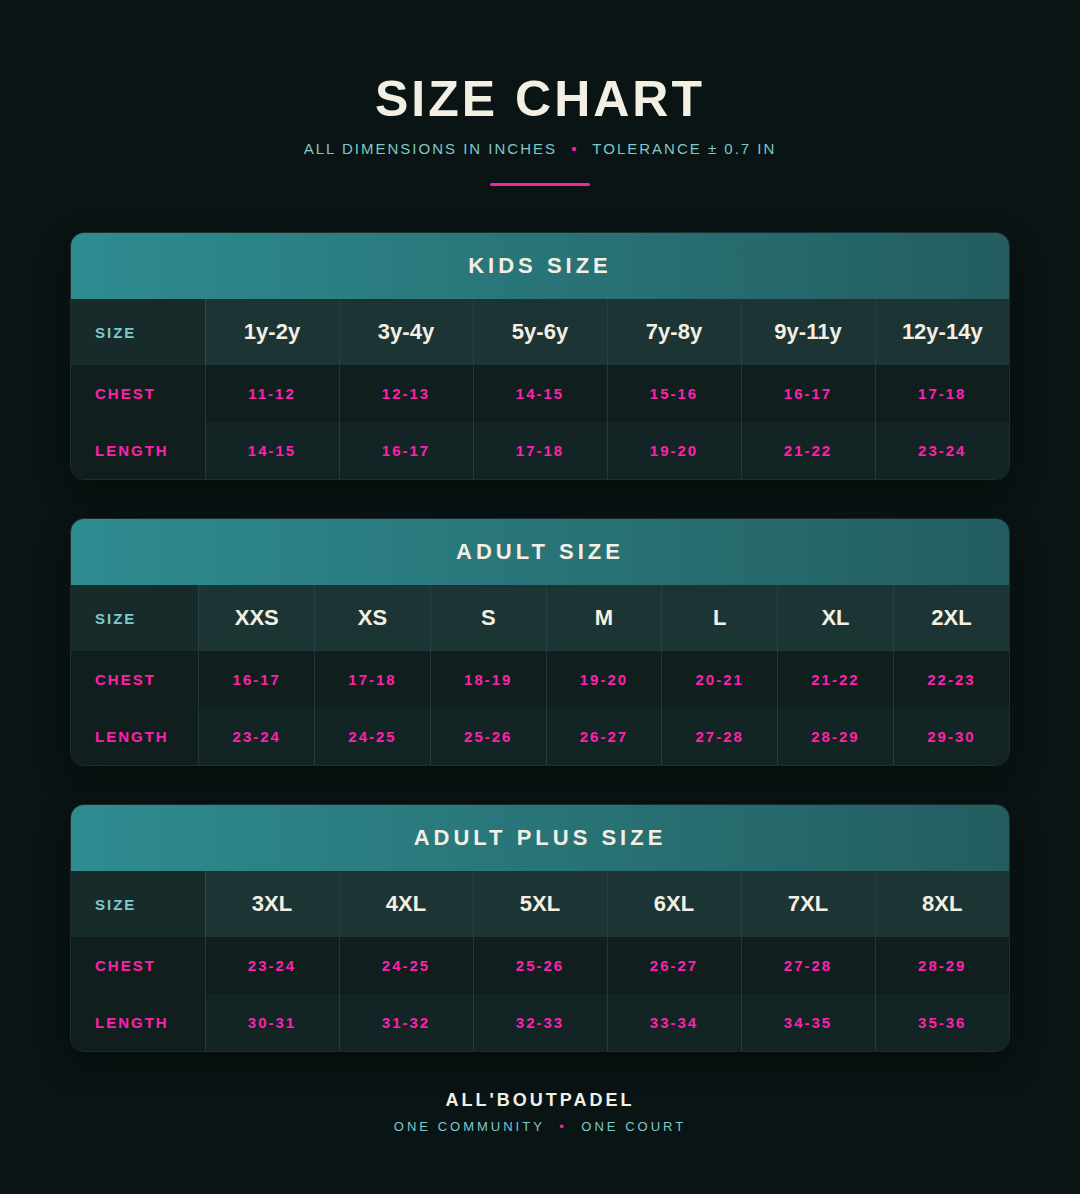Click the XXS adult size header
1080x1194 pixels.
point(257,618)
